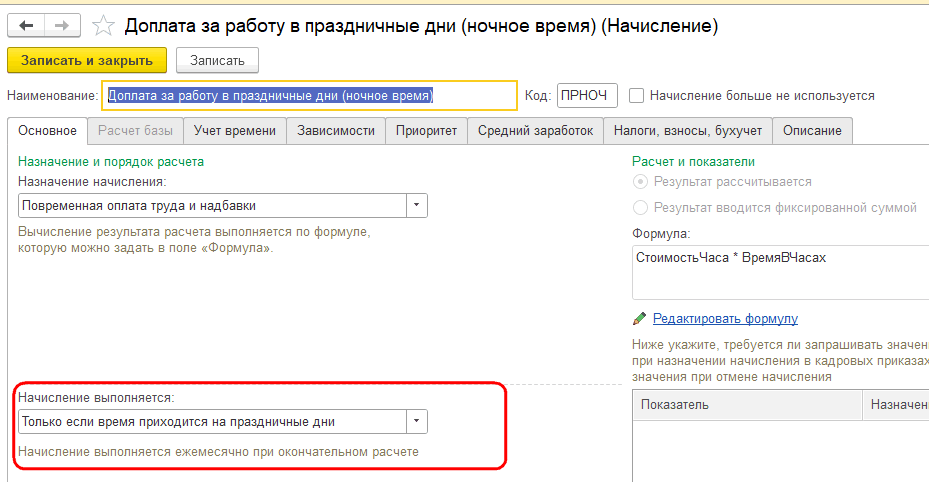Open the Описание tab
The height and width of the screenshot is (482, 929).
(812, 131)
